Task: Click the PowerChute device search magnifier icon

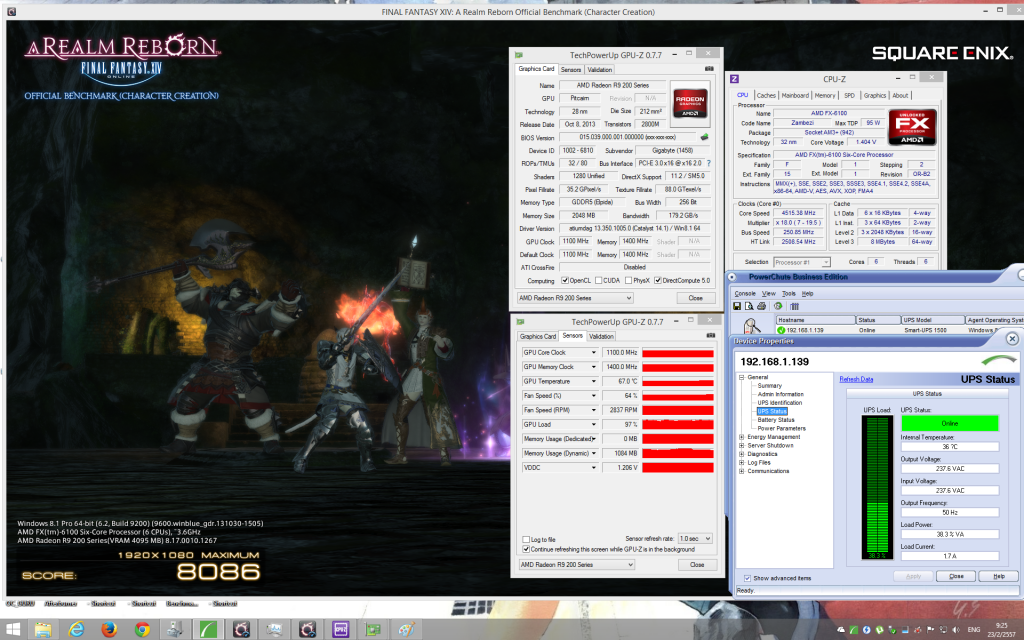Action: point(751,325)
